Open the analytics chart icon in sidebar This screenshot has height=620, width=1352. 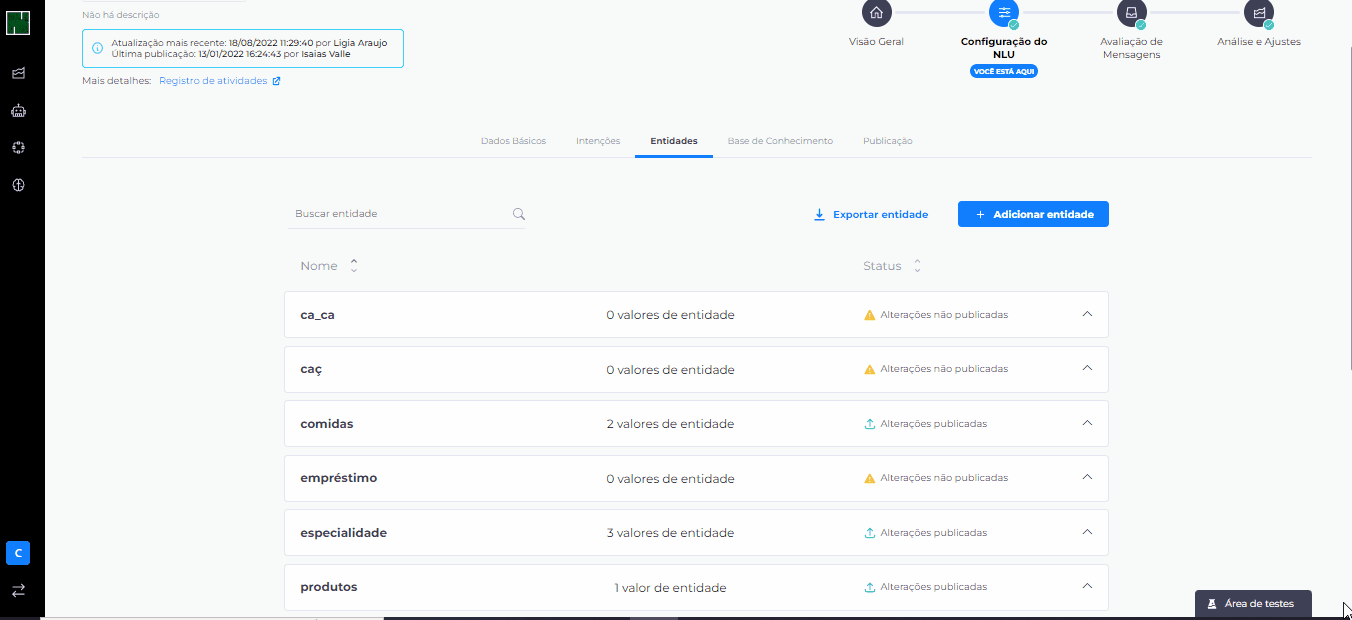[18, 73]
